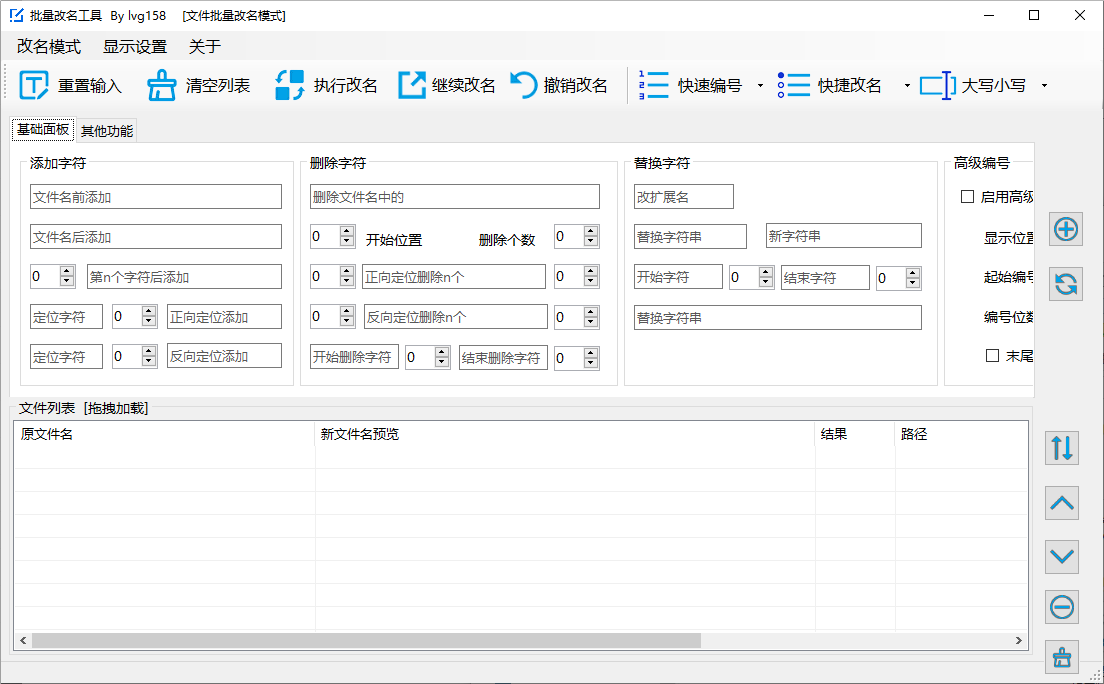Click the refresh arrows icon on right
1104x684 pixels.
point(1066,285)
